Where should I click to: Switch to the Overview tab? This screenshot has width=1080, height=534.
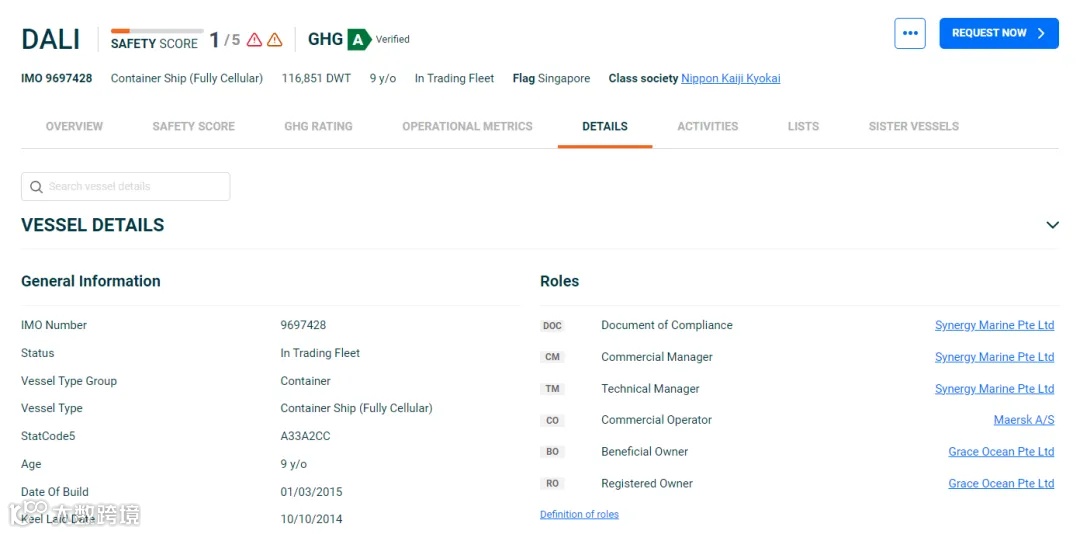point(74,126)
